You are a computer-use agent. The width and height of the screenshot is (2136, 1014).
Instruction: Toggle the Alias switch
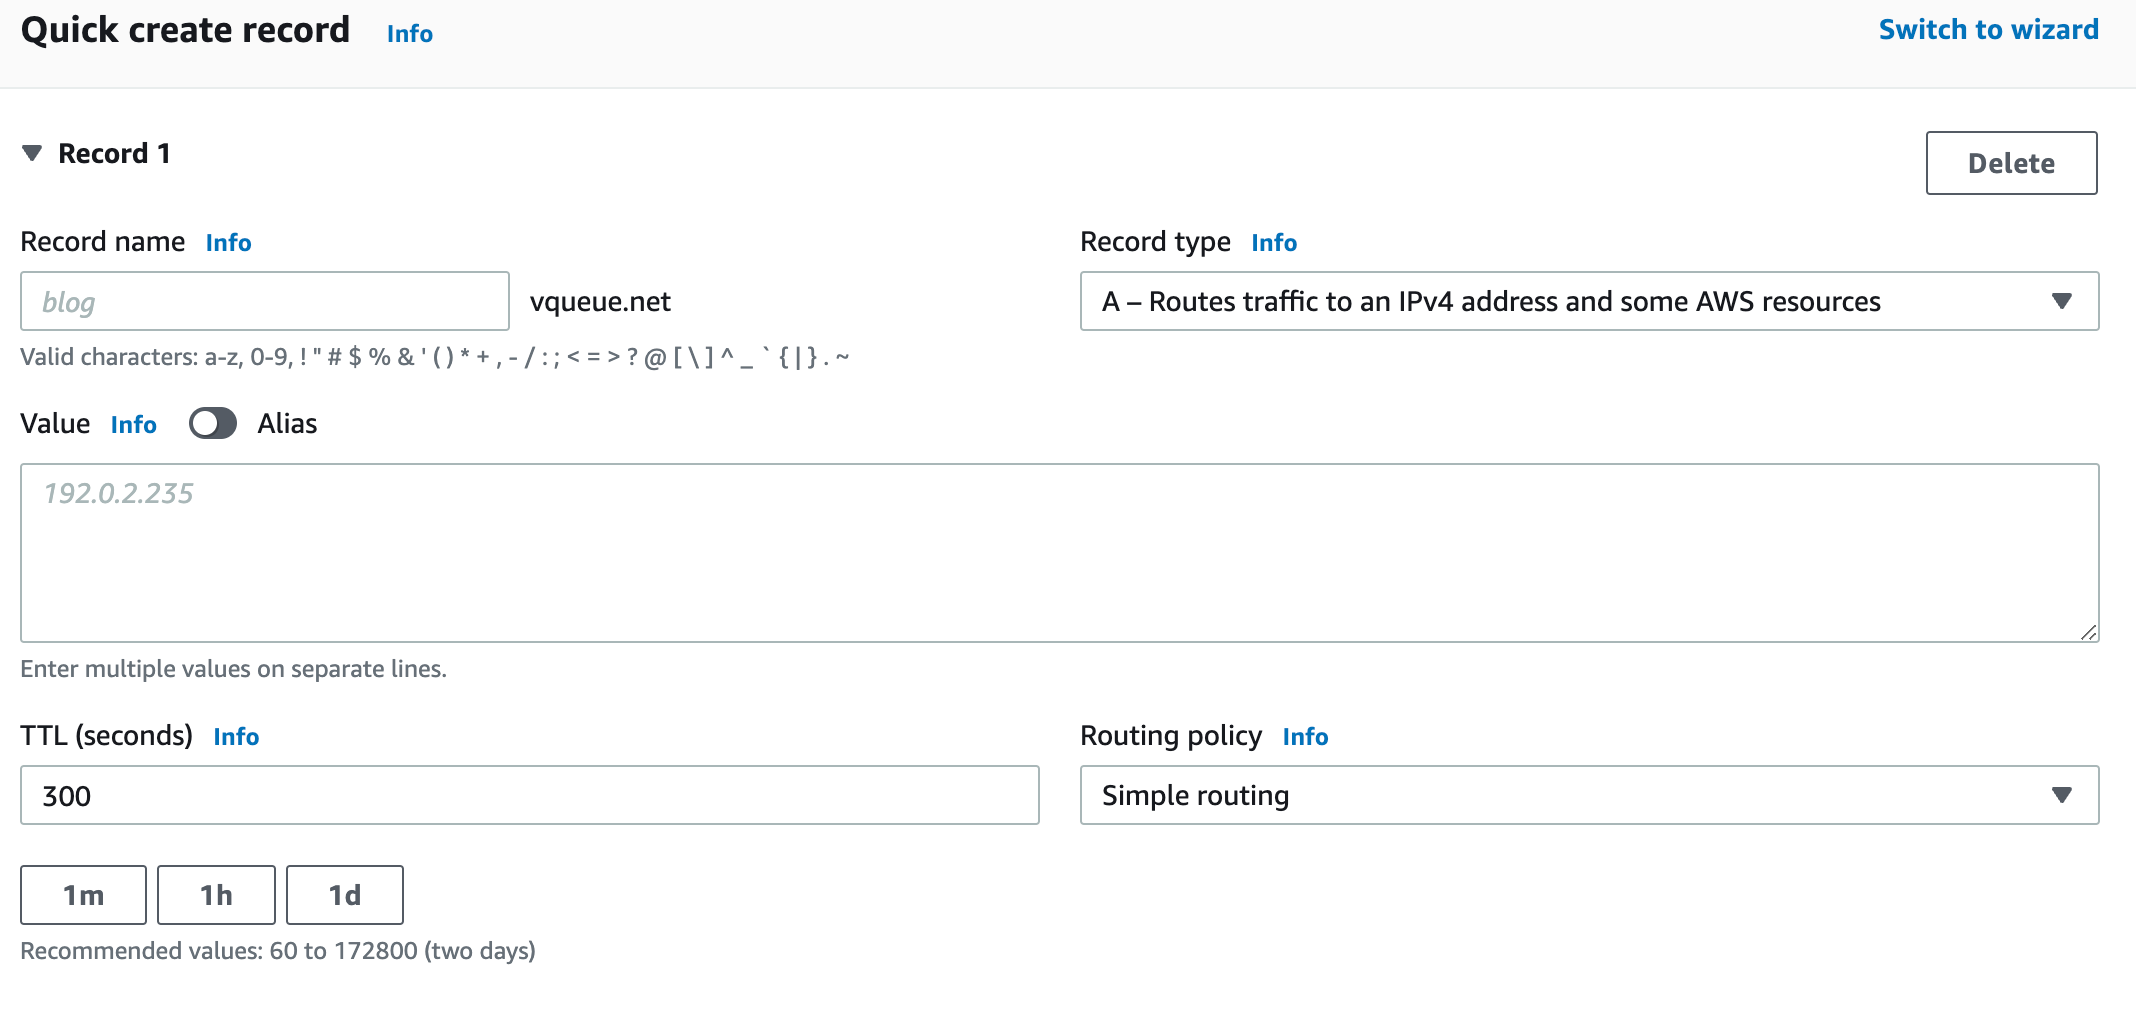(x=213, y=424)
